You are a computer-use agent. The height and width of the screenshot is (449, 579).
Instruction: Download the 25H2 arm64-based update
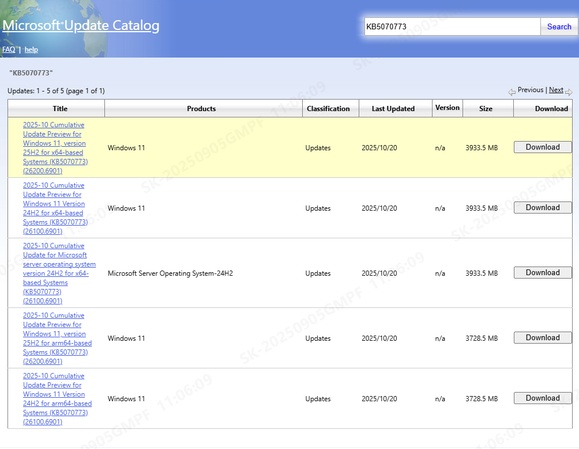pos(542,337)
